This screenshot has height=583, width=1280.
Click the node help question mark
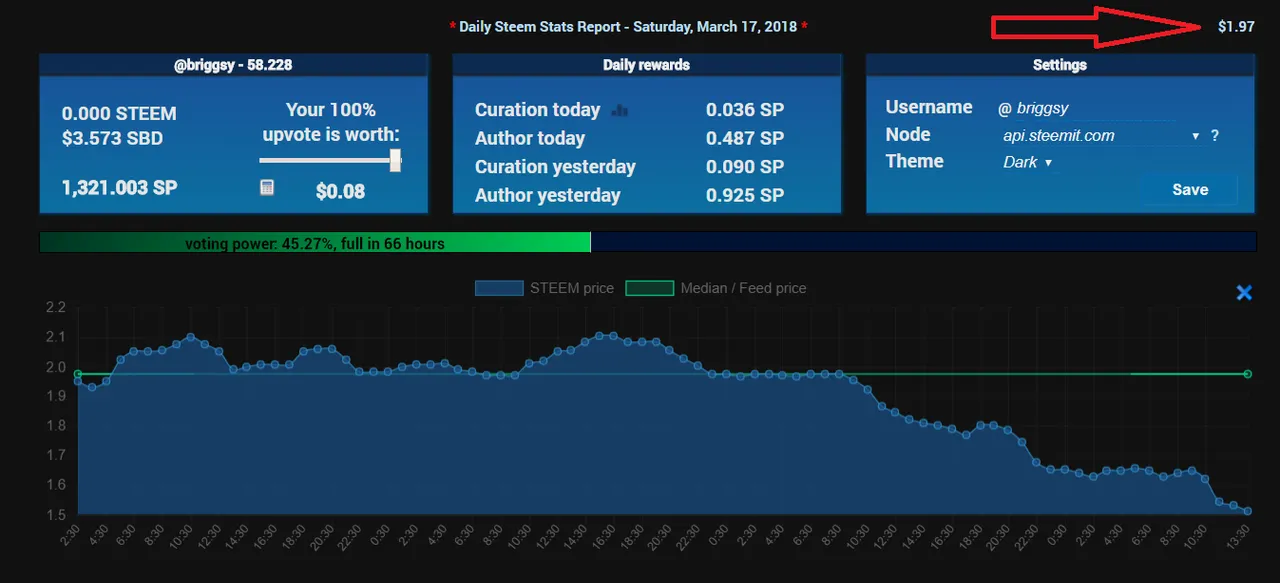(1215, 136)
